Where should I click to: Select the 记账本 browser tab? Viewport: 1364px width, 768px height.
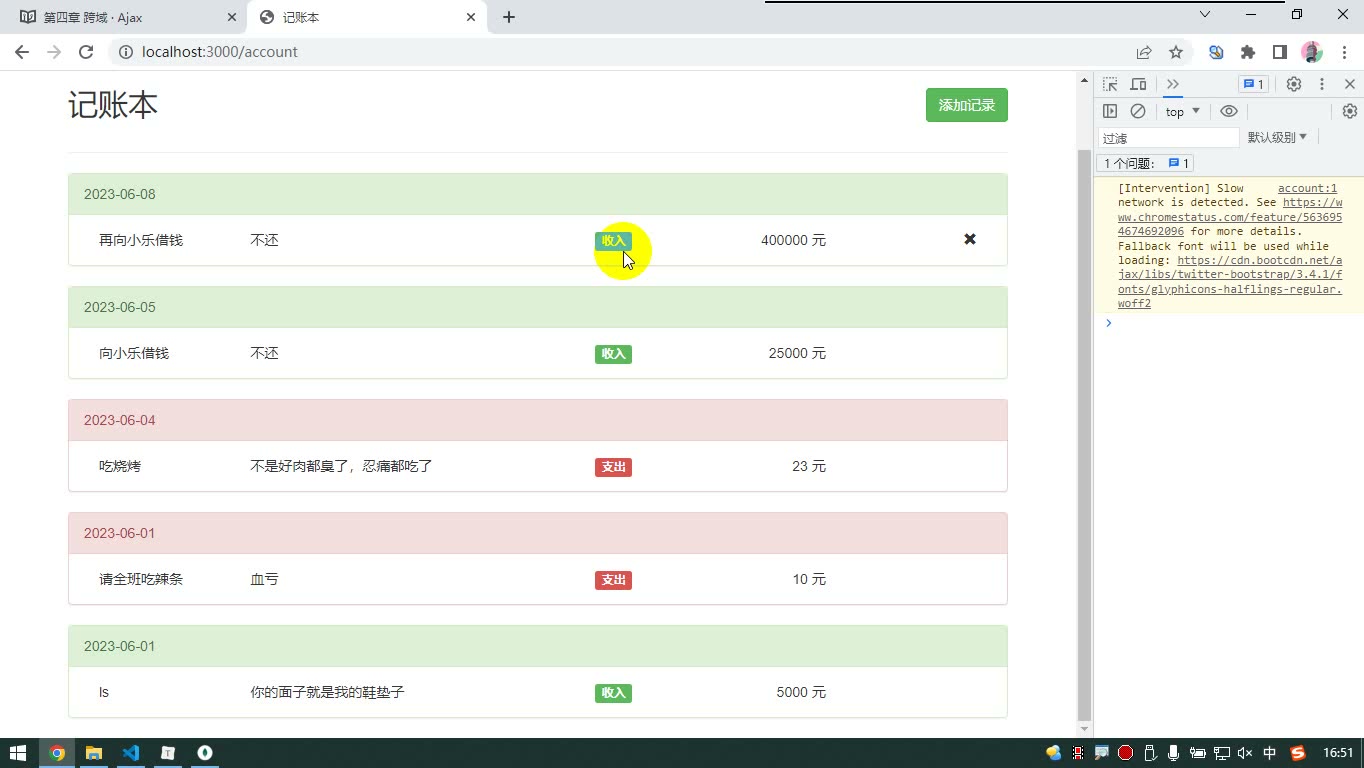(367, 17)
